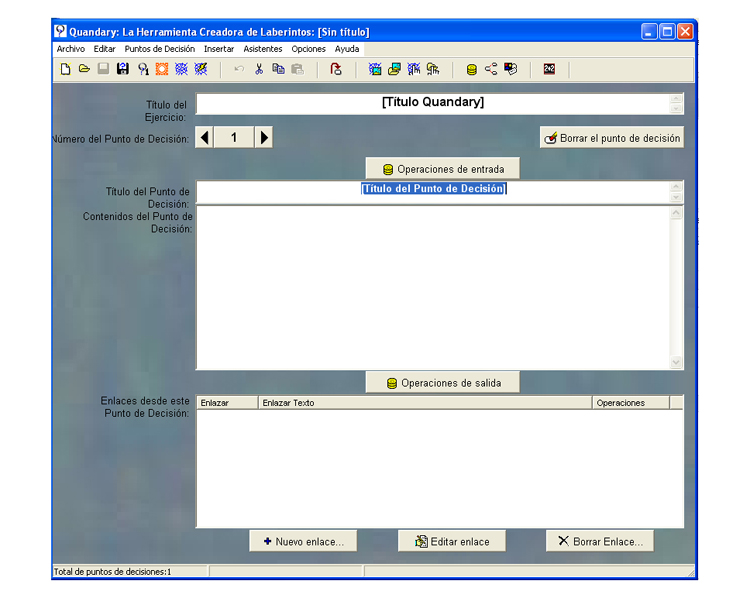The image size is (750, 598).
Task: Click the red 2x2 icon in toolbar
Action: point(549,69)
